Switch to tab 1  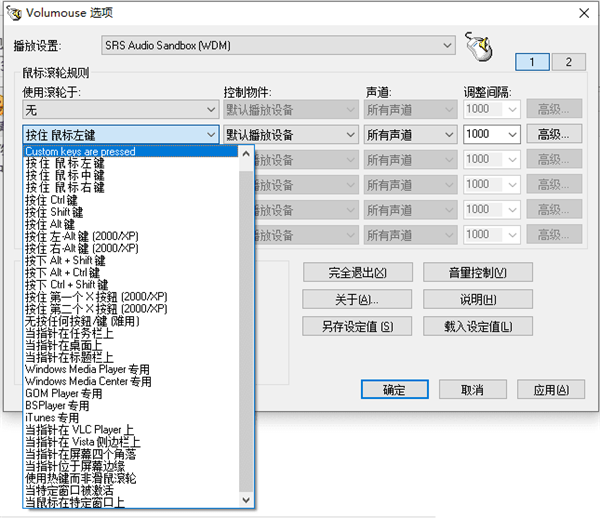point(532,62)
